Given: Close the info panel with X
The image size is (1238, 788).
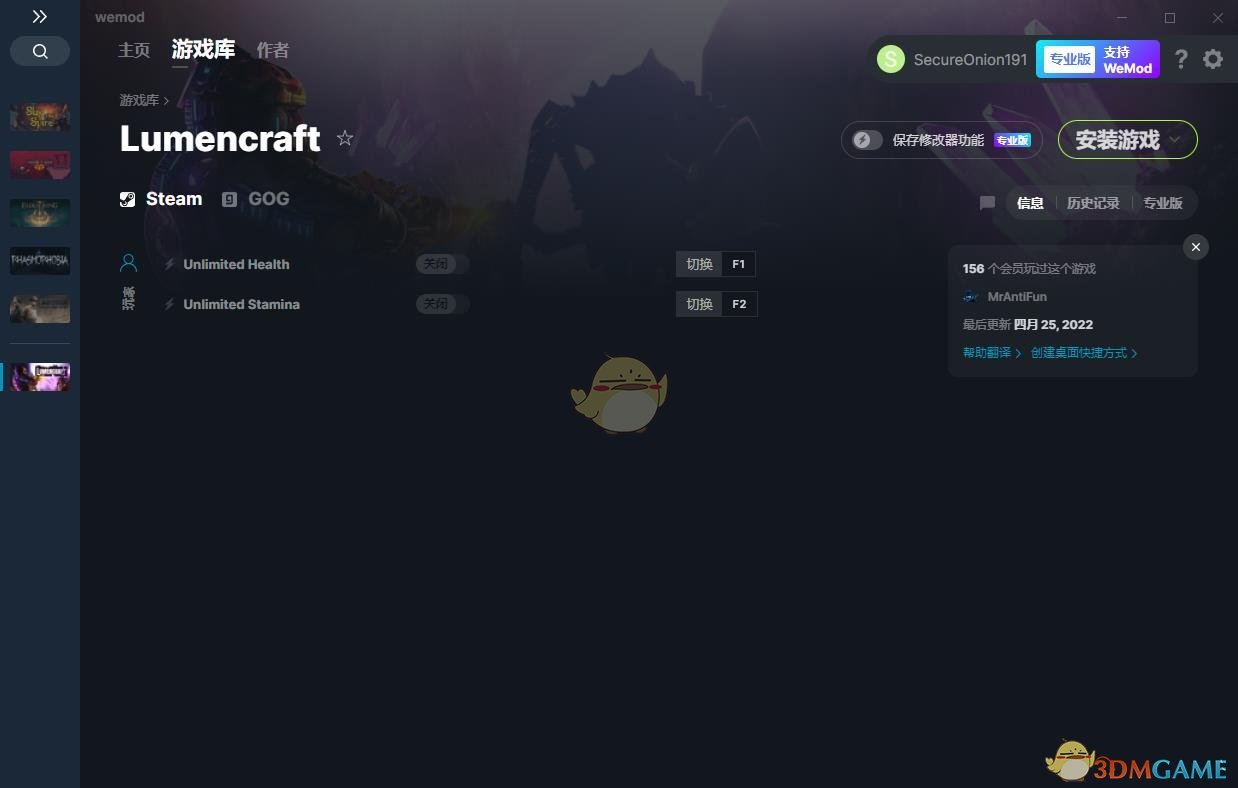Looking at the screenshot, I should (x=1196, y=247).
